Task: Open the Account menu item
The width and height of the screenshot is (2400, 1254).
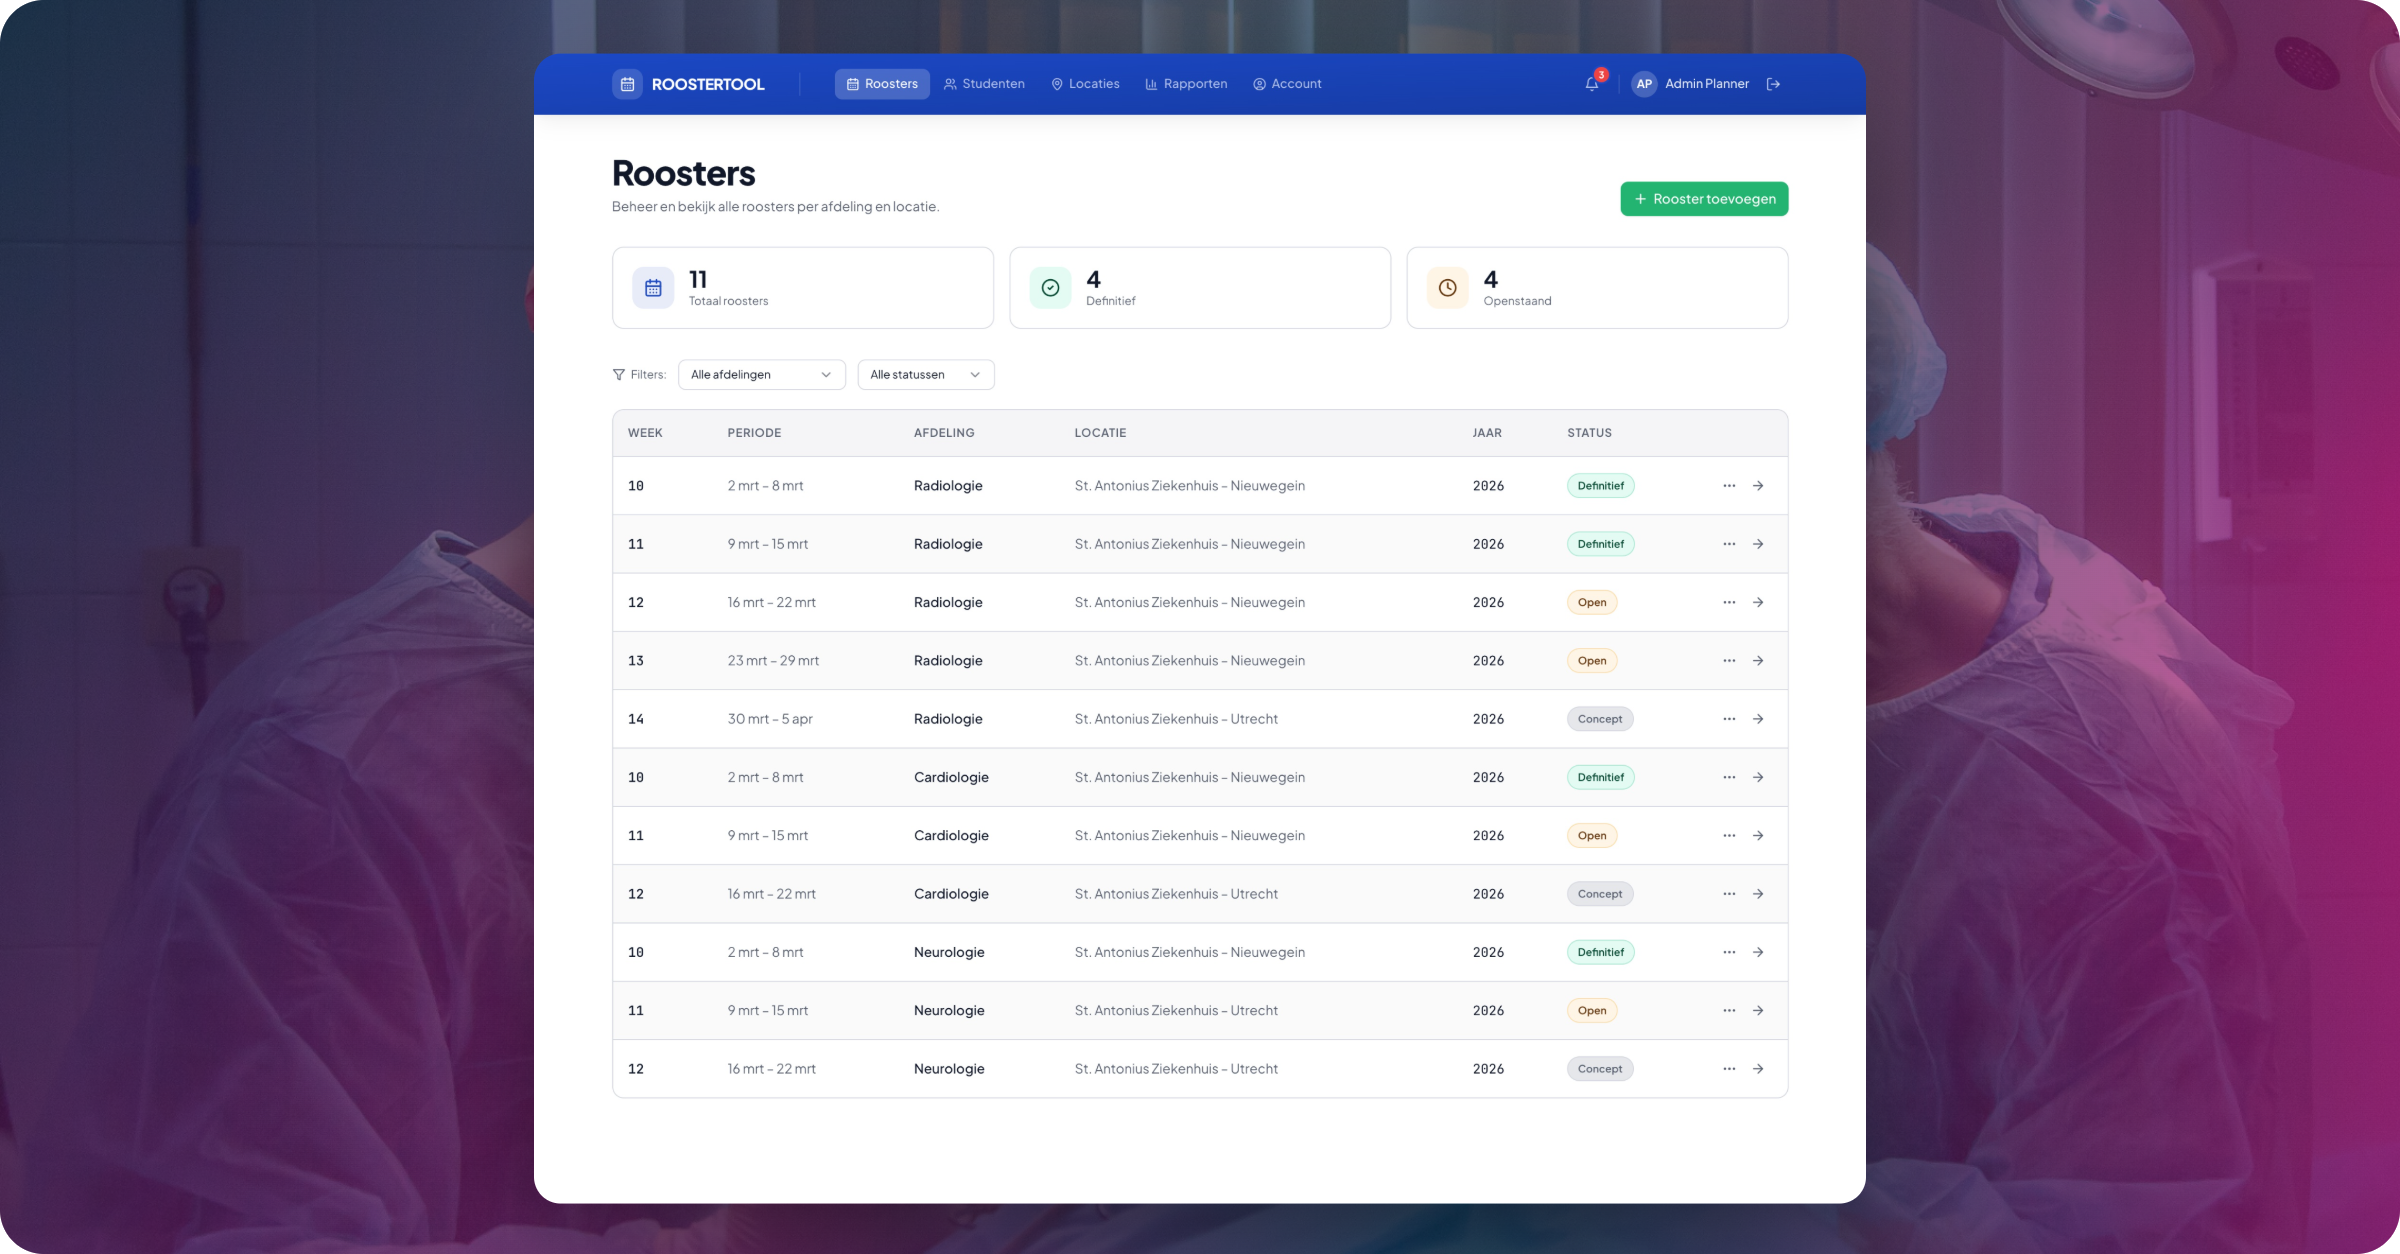Action: [1287, 84]
